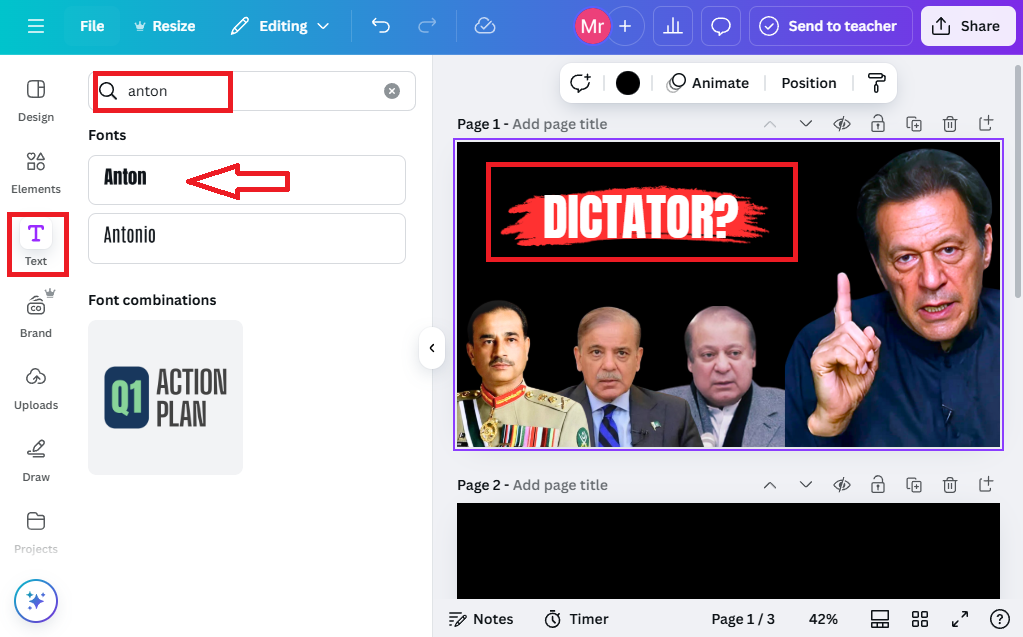Redo the last action

coord(427,26)
